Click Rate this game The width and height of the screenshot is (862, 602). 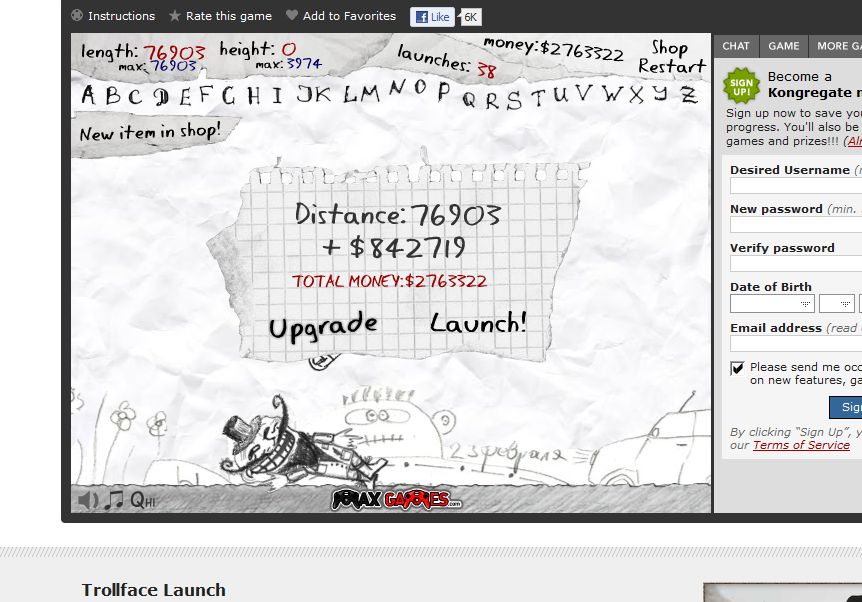click(229, 16)
